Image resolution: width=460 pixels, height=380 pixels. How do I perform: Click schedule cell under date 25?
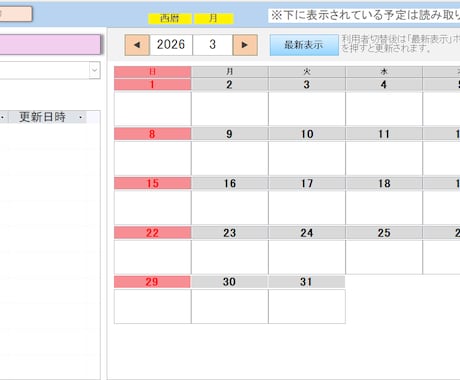(384, 257)
